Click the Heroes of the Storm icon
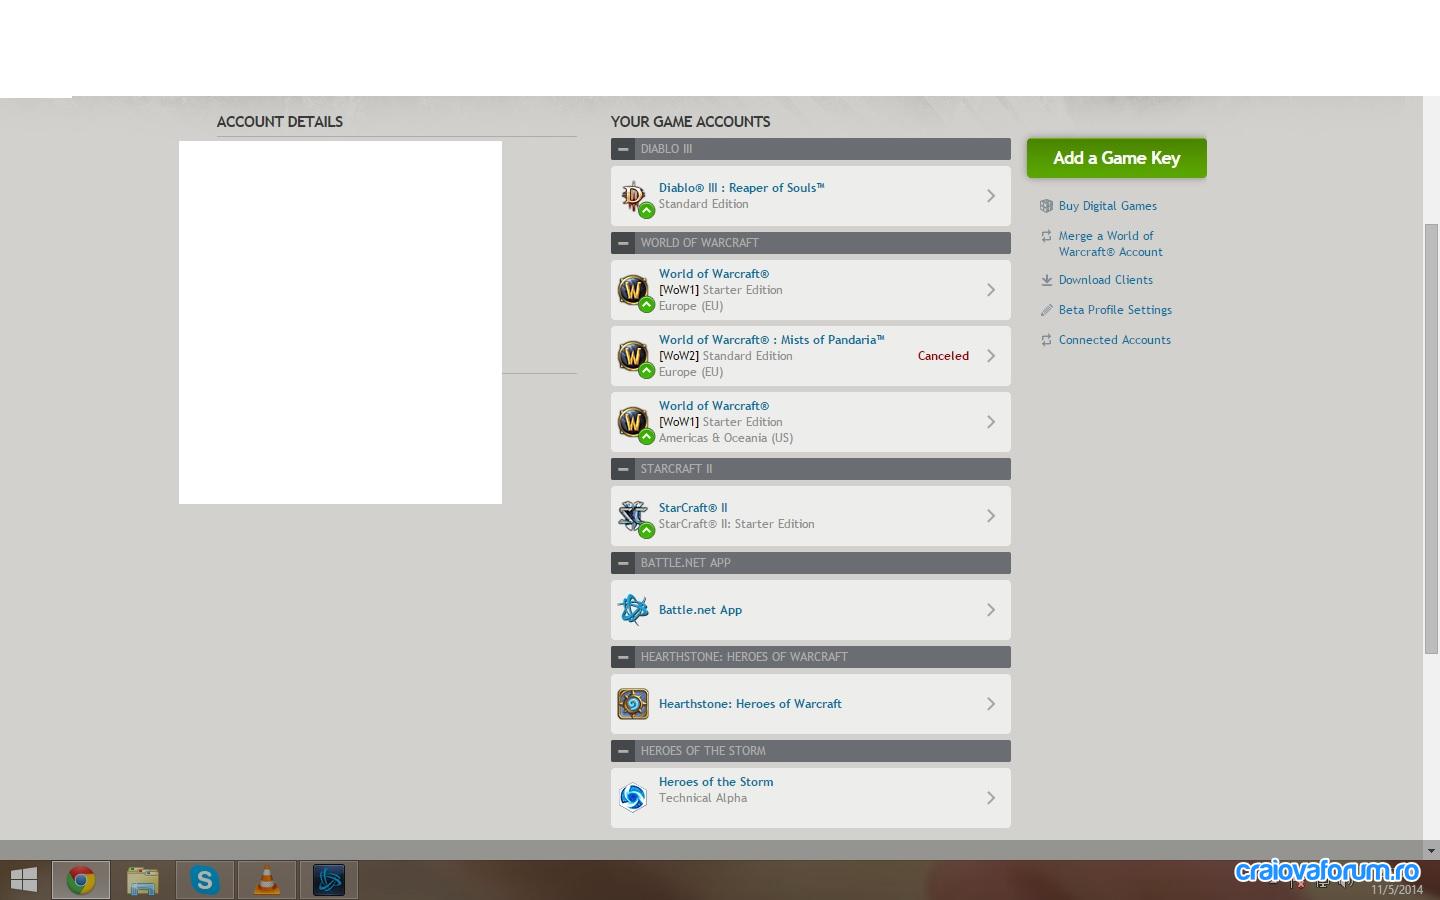The width and height of the screenshot is (1440, 900). (633, 798)
